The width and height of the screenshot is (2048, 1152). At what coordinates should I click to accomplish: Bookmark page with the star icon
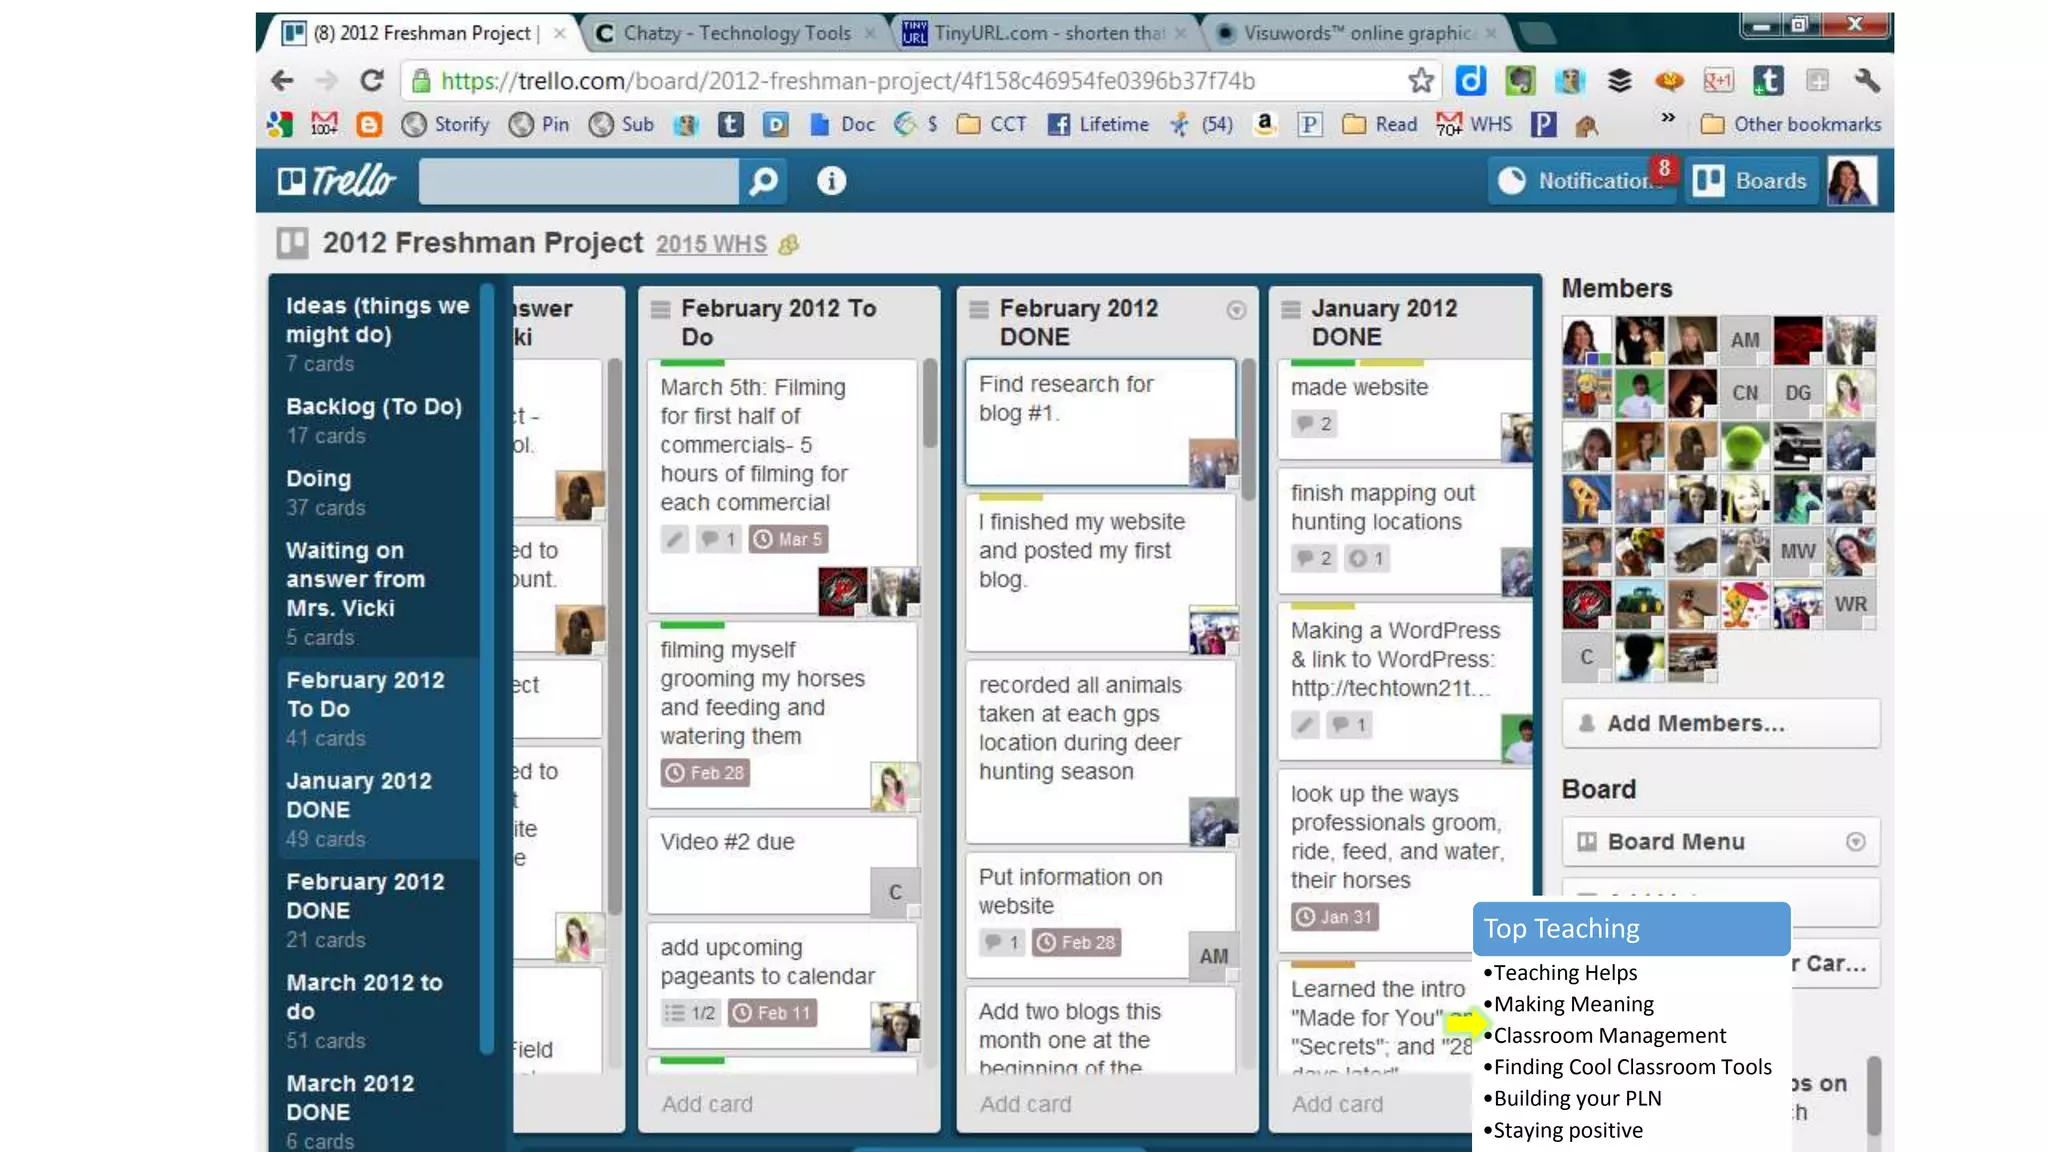[x=1420, y=81]
